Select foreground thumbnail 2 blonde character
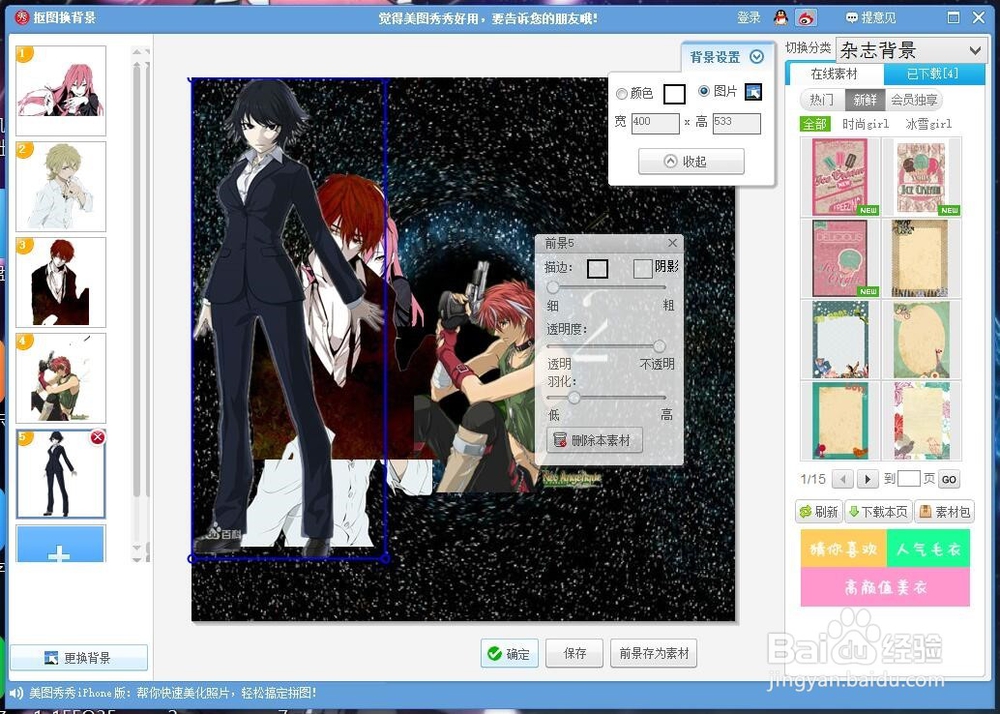1000x714 pixels. point(61,186)
